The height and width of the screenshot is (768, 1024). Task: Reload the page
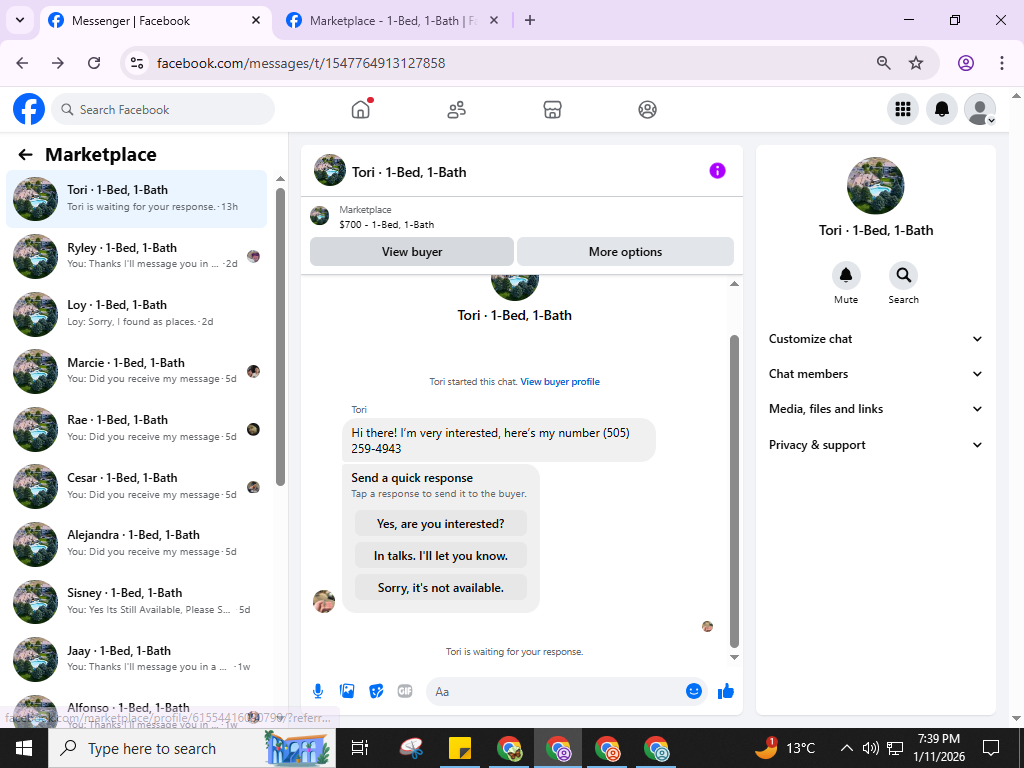(x=94, y=63)
